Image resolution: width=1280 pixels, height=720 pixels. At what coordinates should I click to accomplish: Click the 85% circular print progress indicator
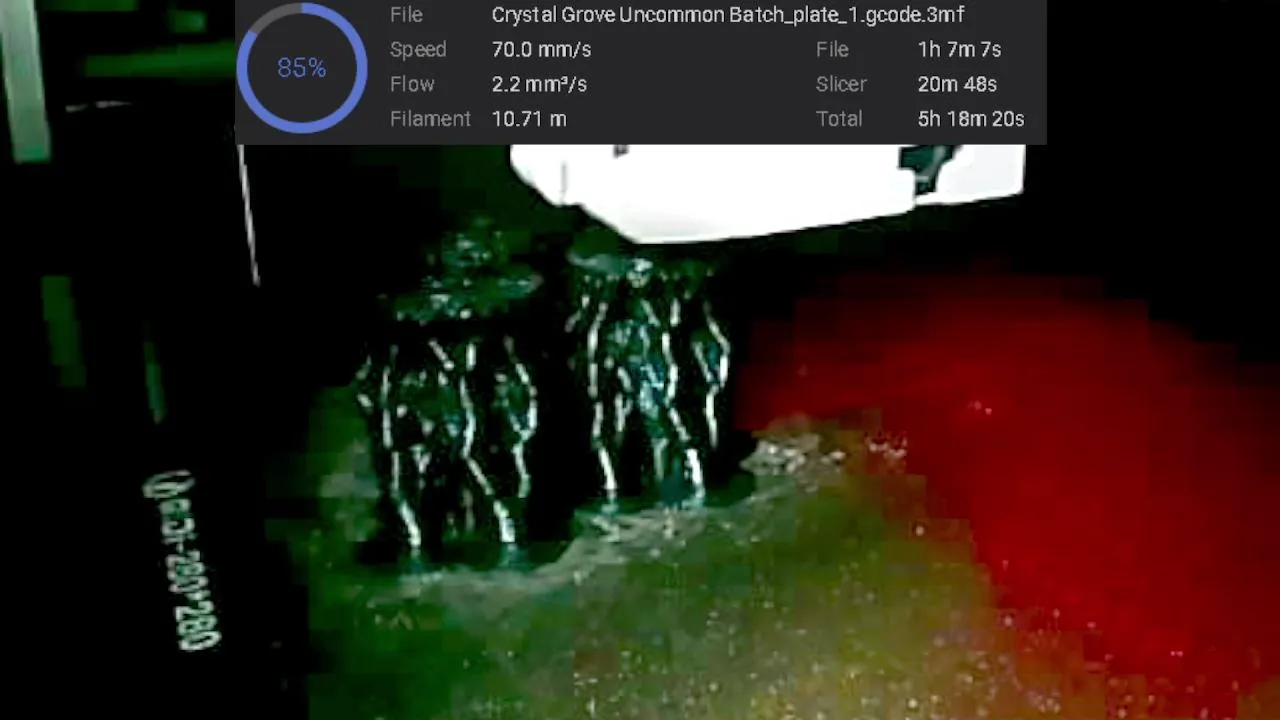point(302,68)
